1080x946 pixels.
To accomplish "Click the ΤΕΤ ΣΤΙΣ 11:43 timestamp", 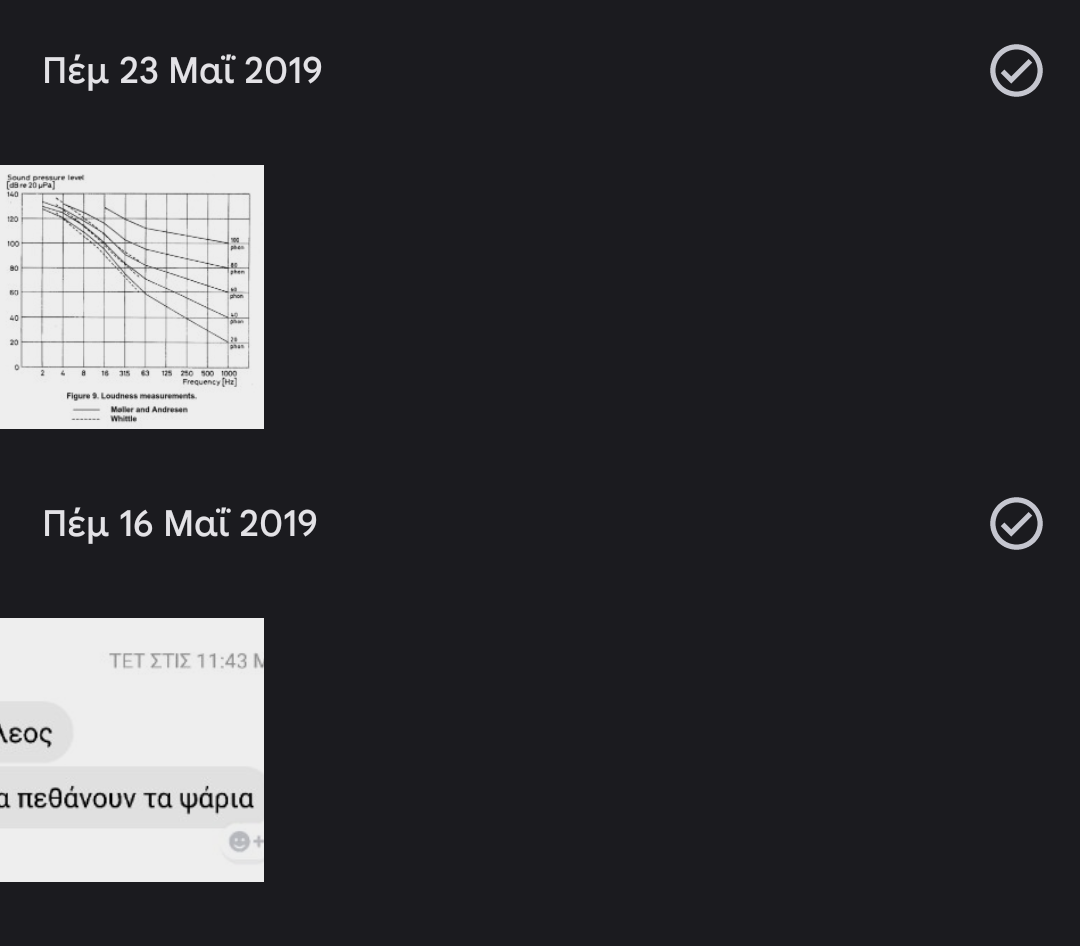I will click(185, 661).
